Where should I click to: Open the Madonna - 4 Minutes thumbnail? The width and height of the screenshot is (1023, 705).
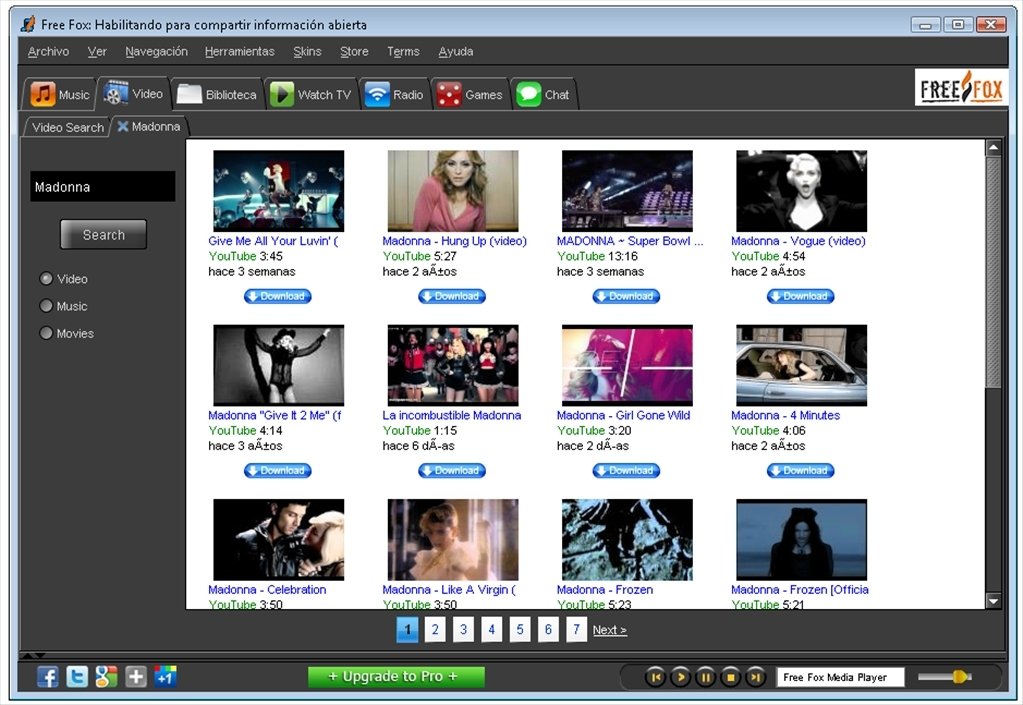pyautogui.click(x=801, y=365)
